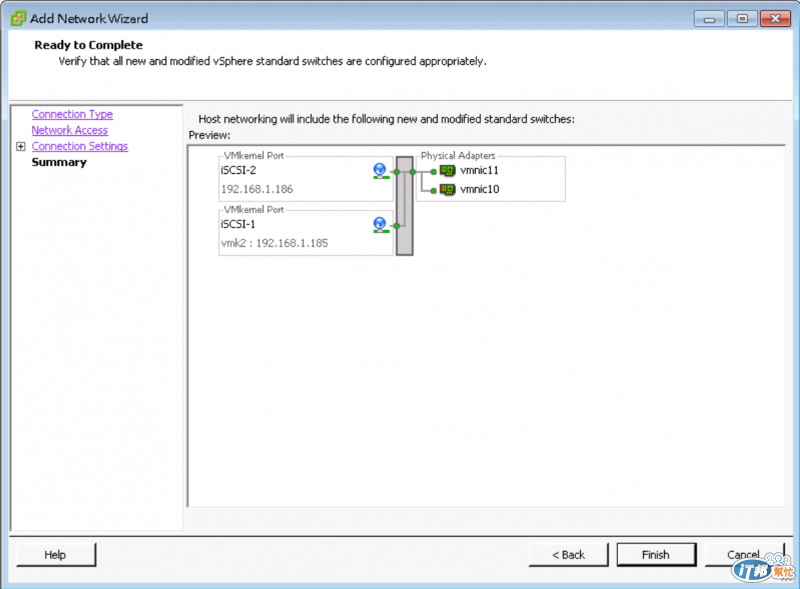Click the virtual switch bar in preview
Viewport: 800px width, 589px height.
(x=405, y=206)
